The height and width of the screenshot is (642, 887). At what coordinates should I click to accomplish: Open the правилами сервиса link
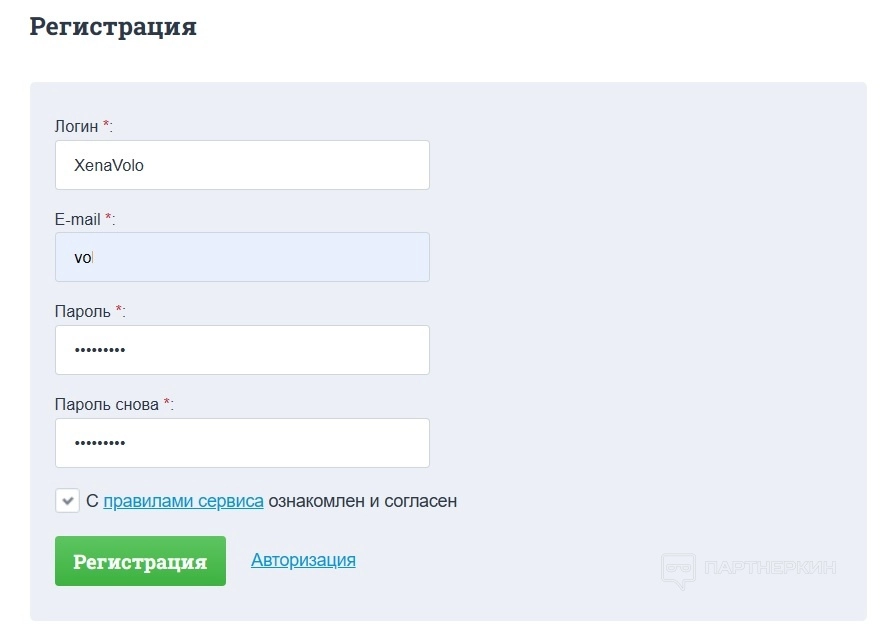pos(183,501)
